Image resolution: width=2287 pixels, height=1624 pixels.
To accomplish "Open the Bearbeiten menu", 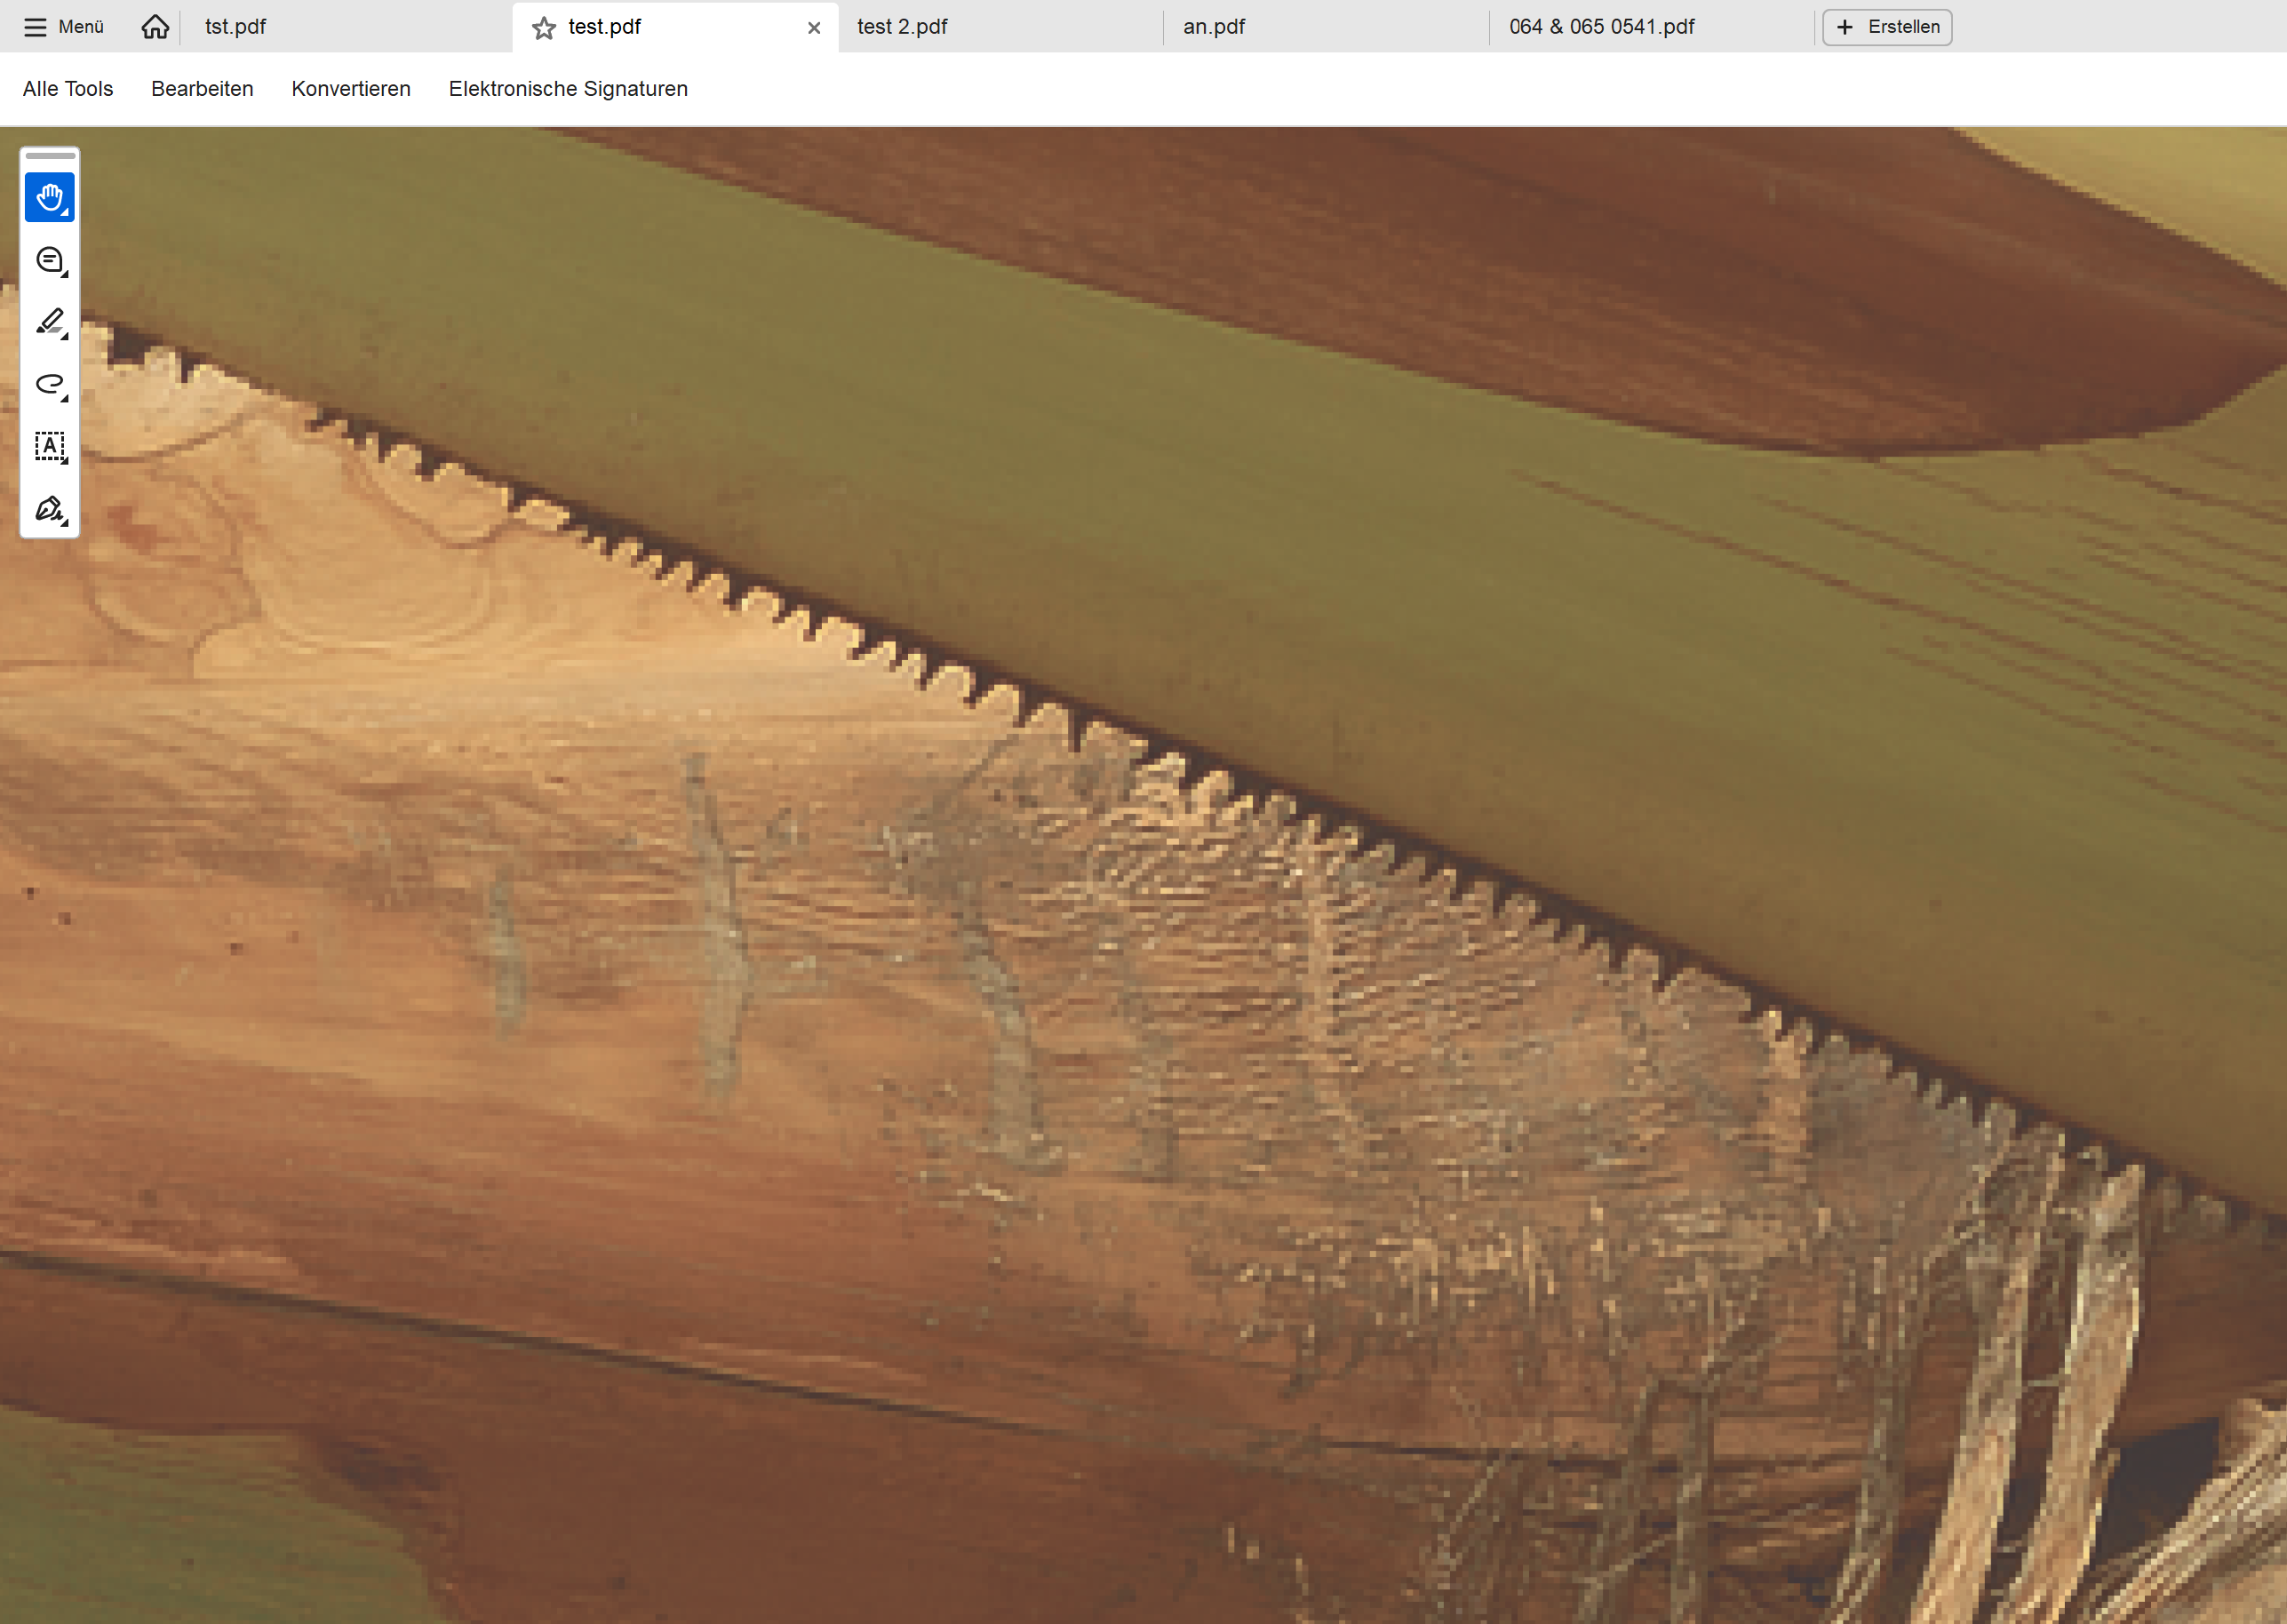I will 202,89.
